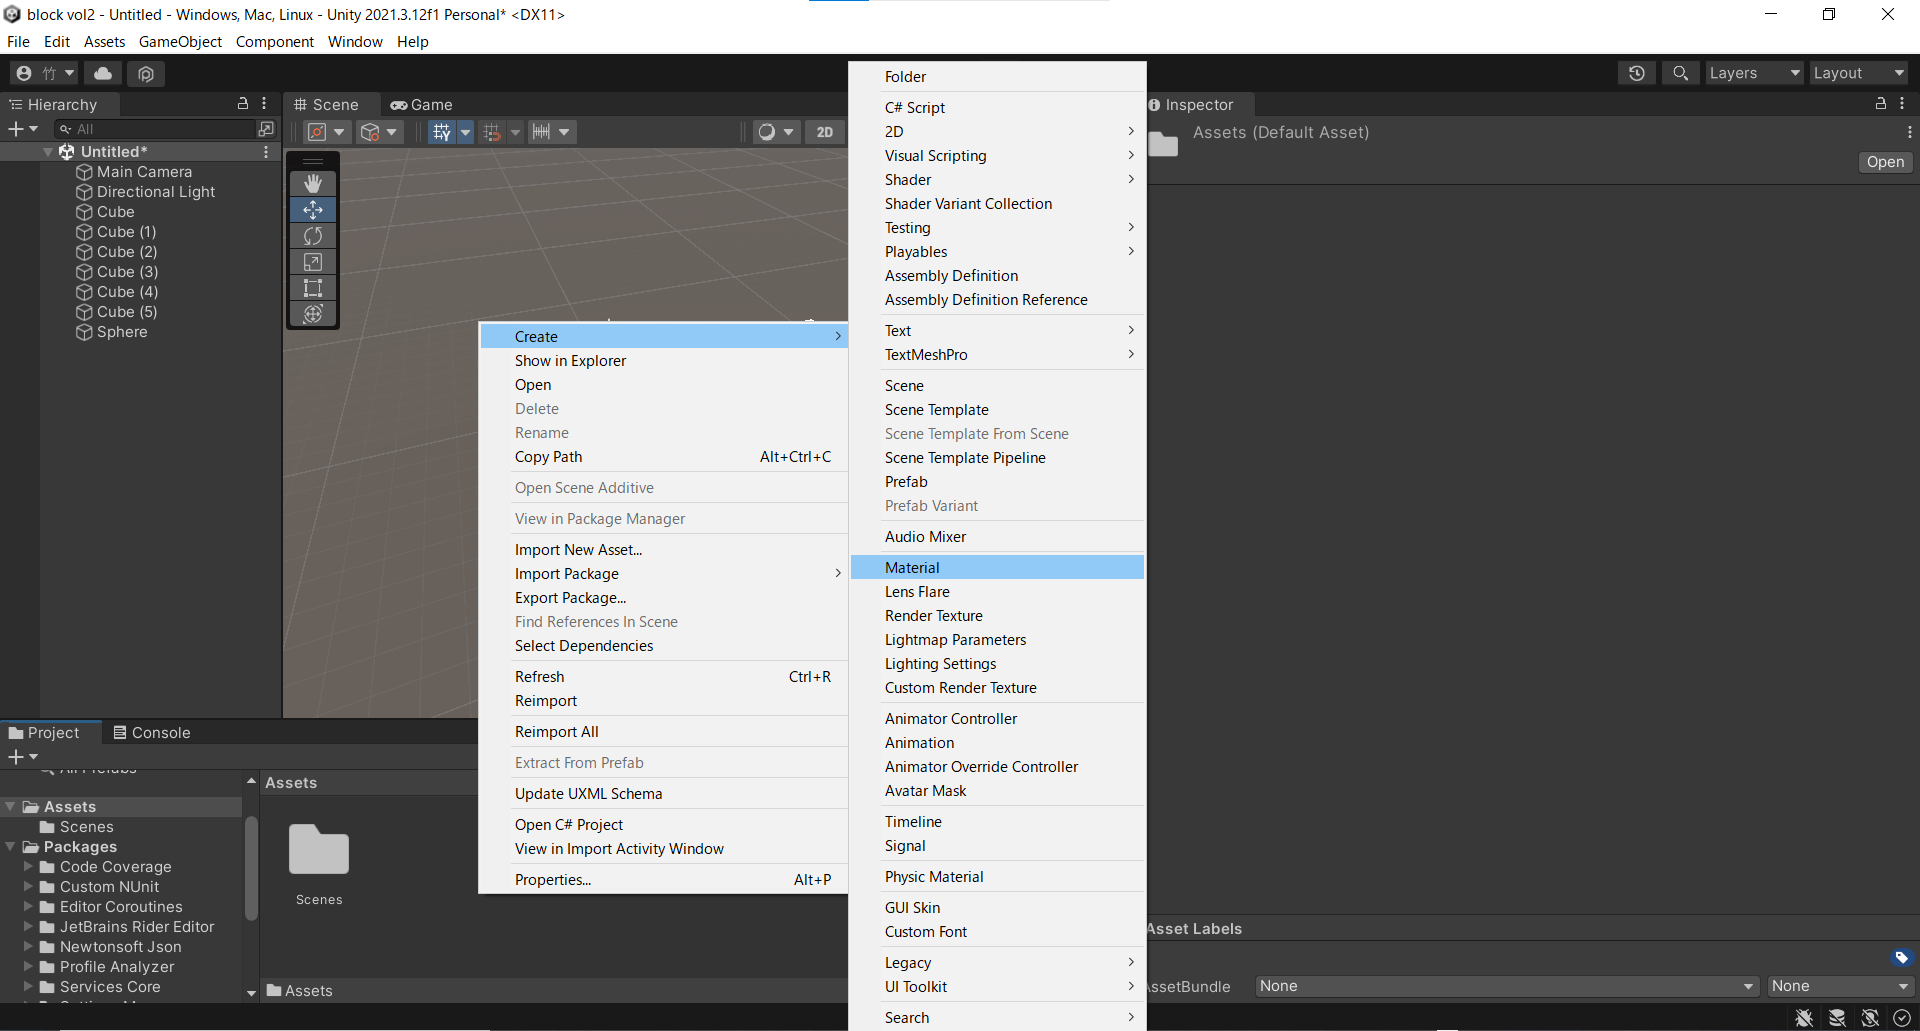Select the Hand view tool
This screenshot has width=1920, height=1031.
(x=313, y=184)
